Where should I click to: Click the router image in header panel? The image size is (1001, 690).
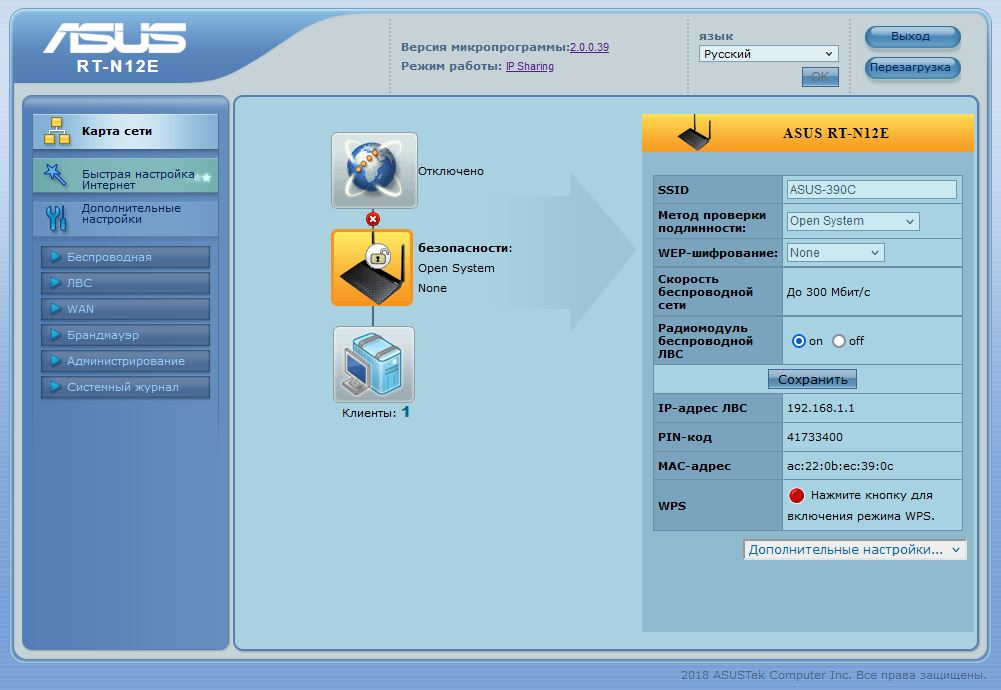point(695,133)
